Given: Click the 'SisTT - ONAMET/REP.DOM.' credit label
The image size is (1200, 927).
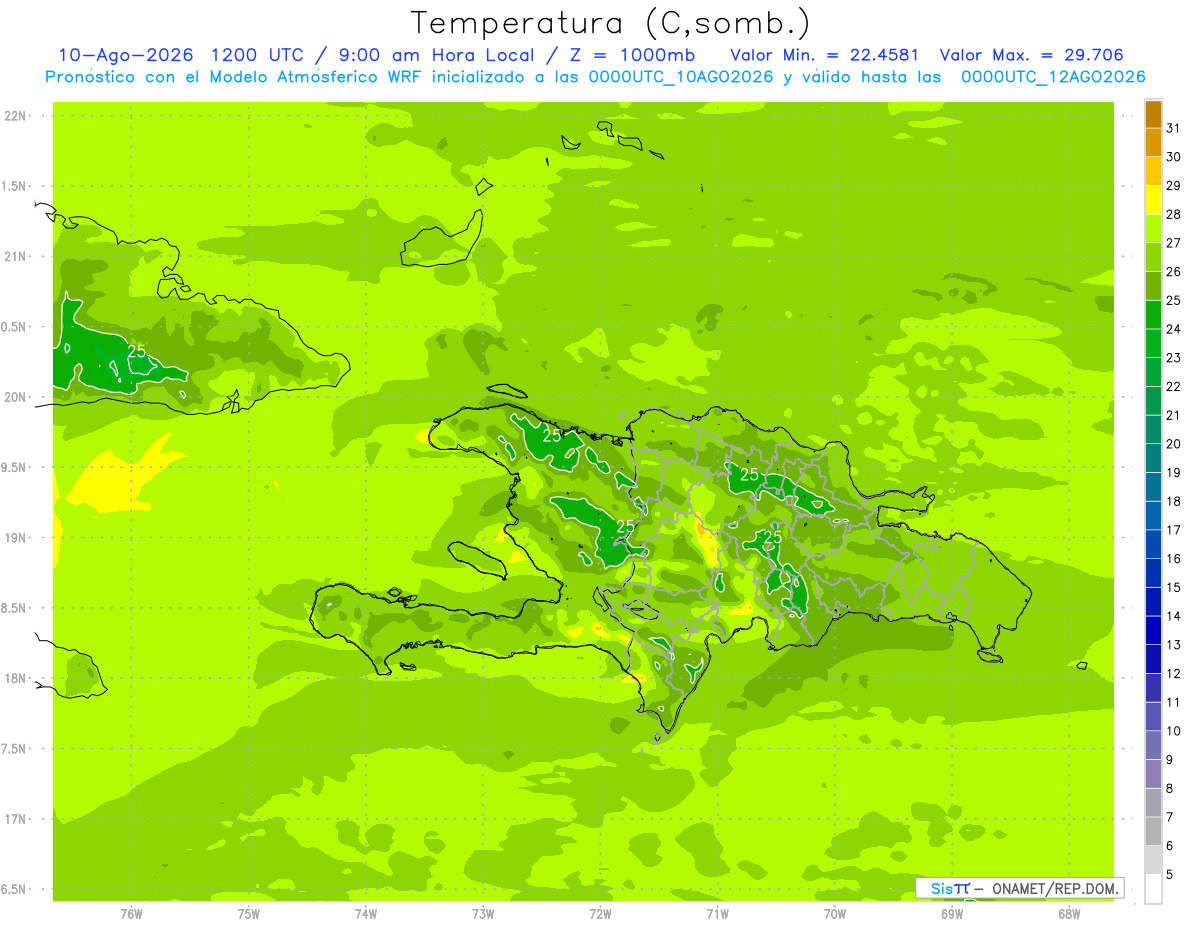Looking at the screenshot, I should [x=1020, y=888].
